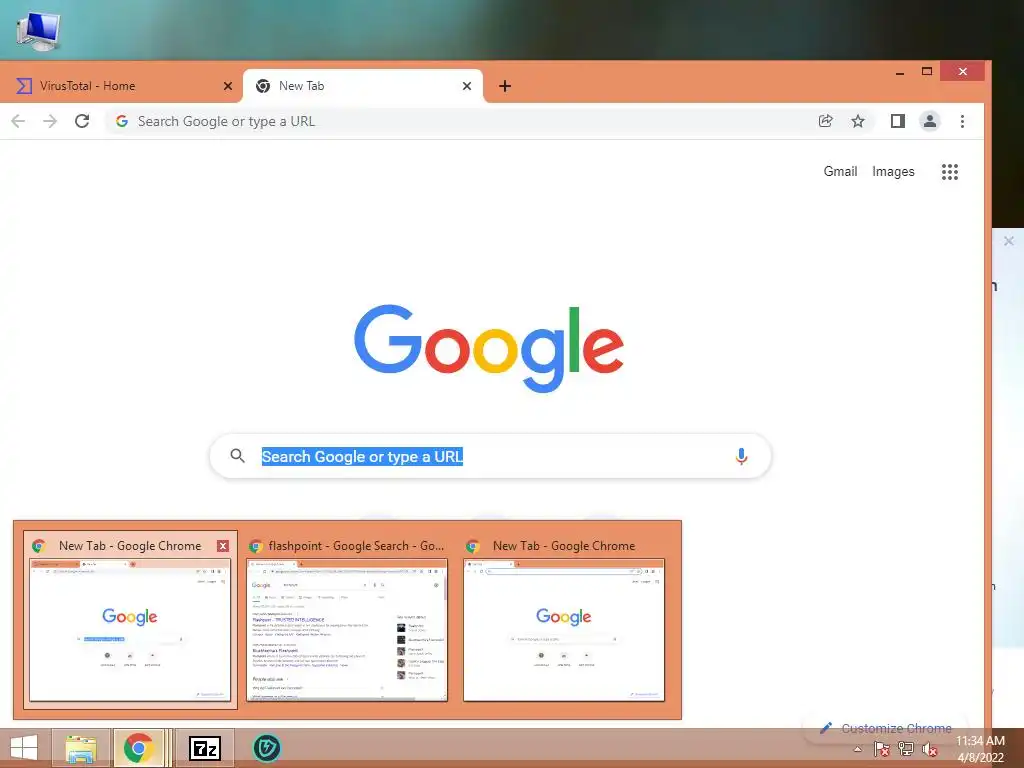Maximize the Chrome window
Image resolution: width=1024 pixels, height=768 pixels.
[x=927, y=71]
